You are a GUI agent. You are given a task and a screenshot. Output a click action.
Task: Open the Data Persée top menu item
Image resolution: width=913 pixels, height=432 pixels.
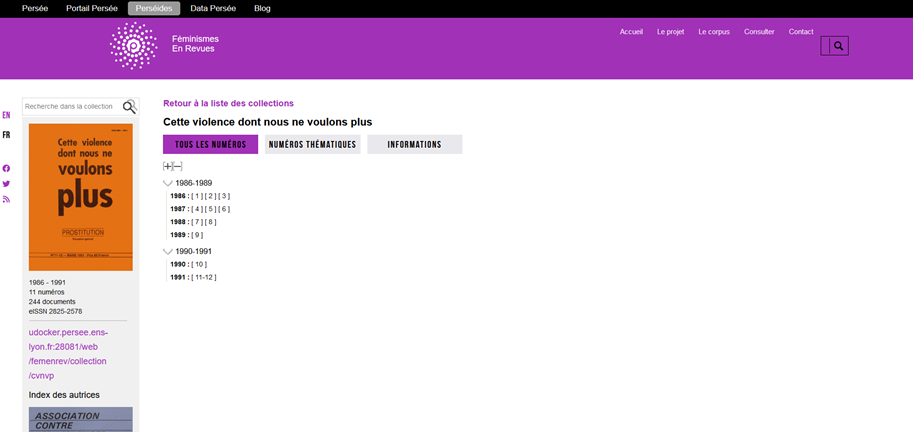[213, 8]
